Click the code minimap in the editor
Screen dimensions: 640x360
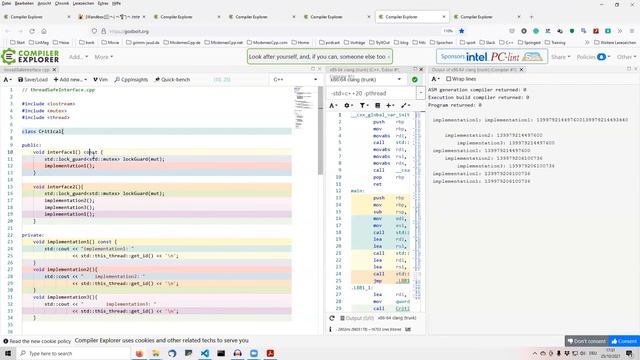tap(304, 107)
